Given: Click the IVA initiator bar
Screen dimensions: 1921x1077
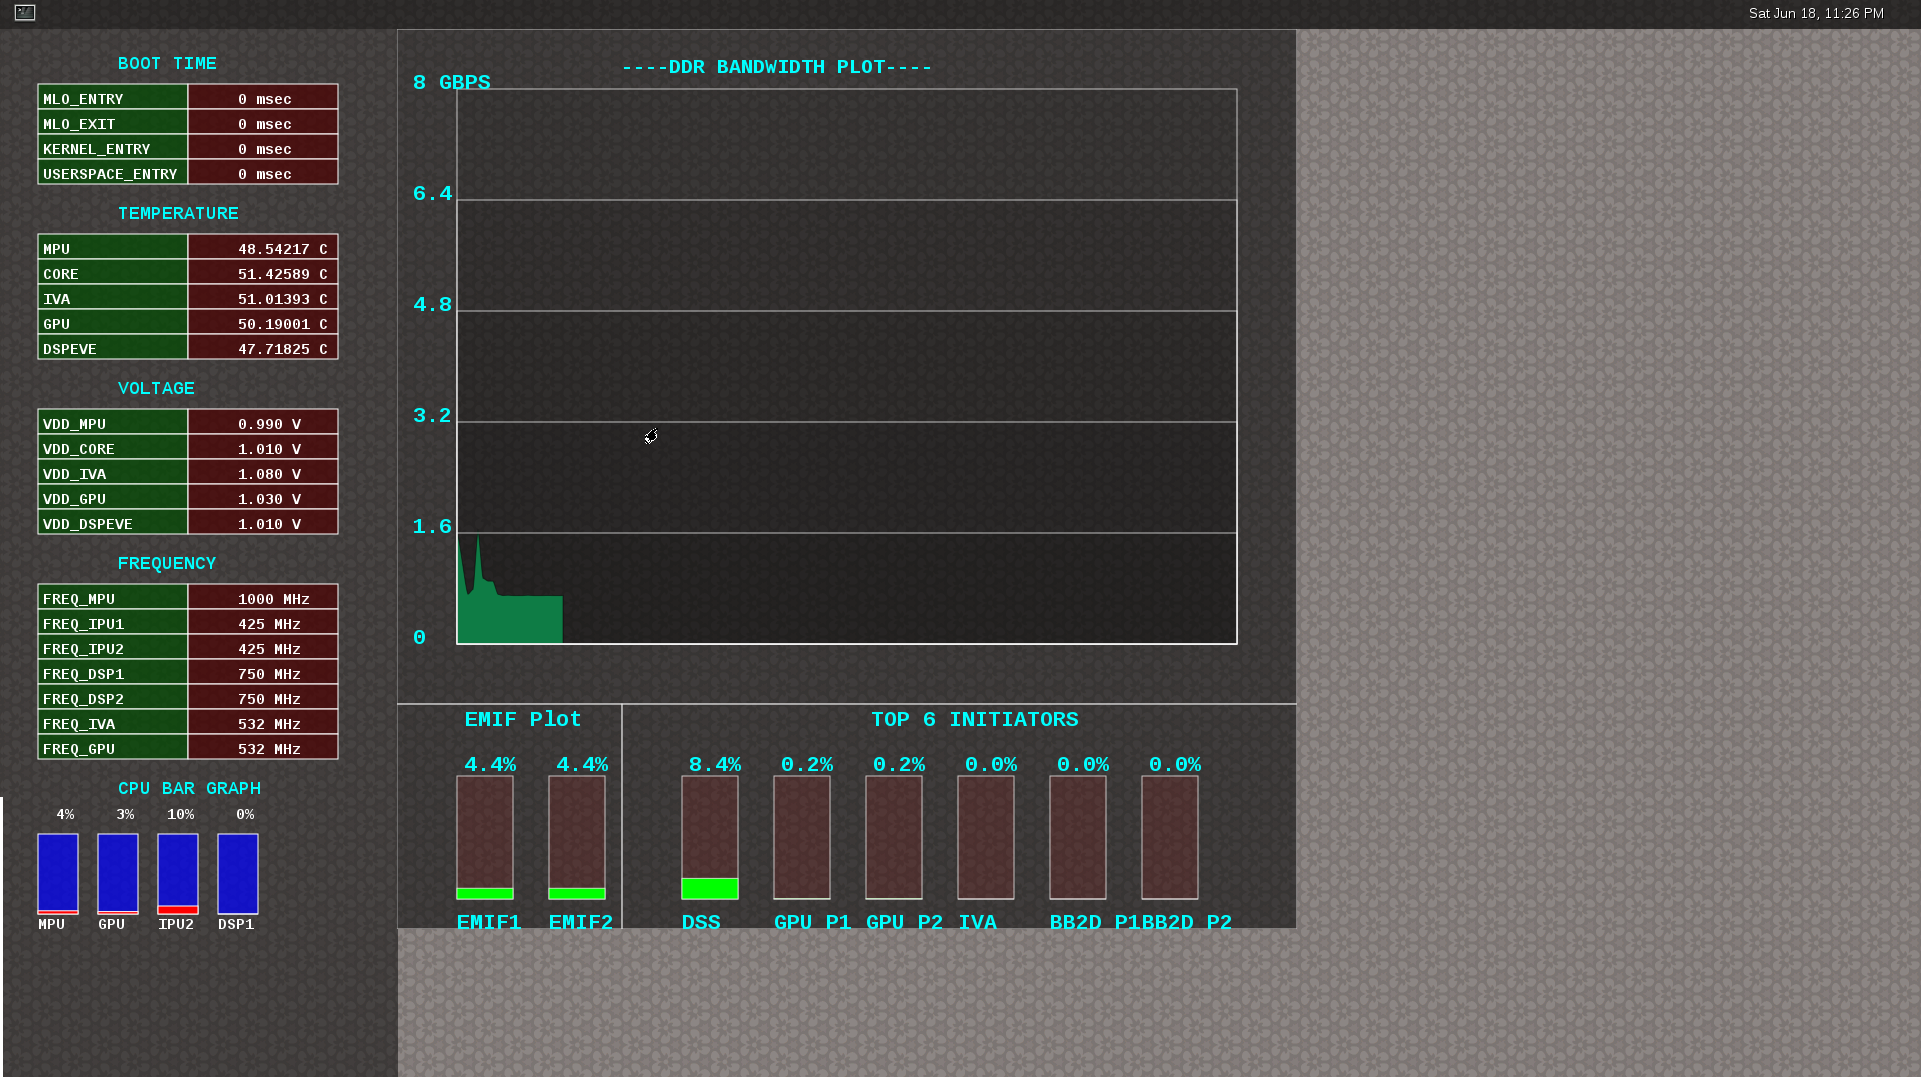Looking at the screenshot, I should pyautogui.click(x=986, y=838).
